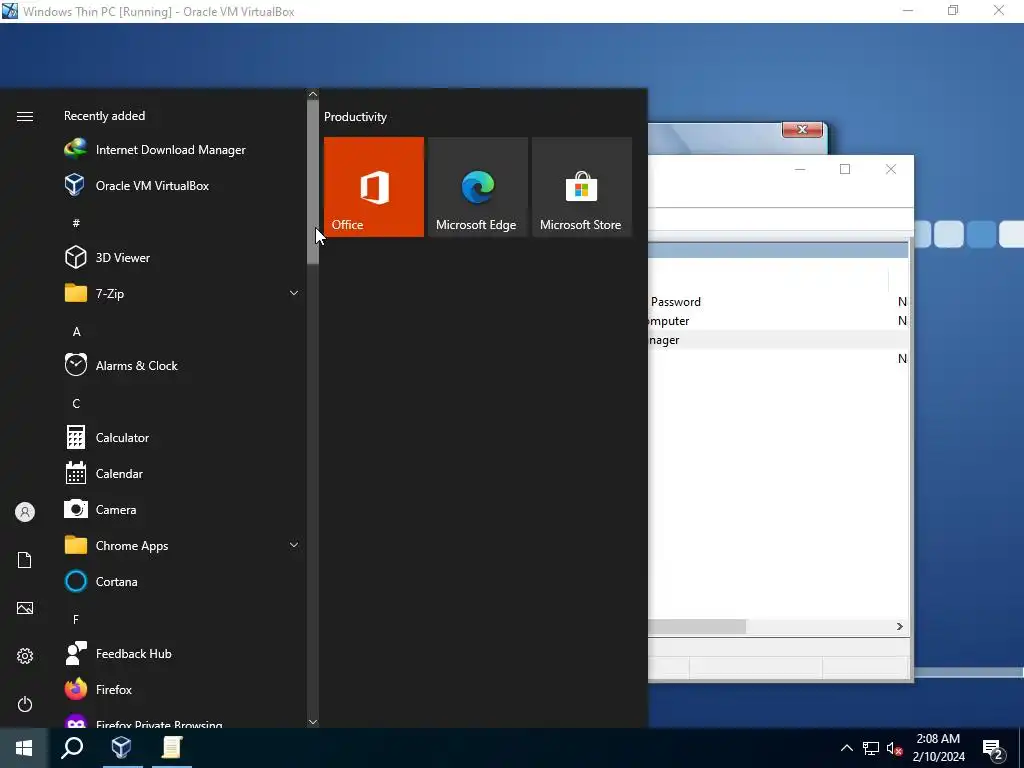Open Documents from Start sidebar
Viewport: 1024px width, 768px height.
point(25,560)
